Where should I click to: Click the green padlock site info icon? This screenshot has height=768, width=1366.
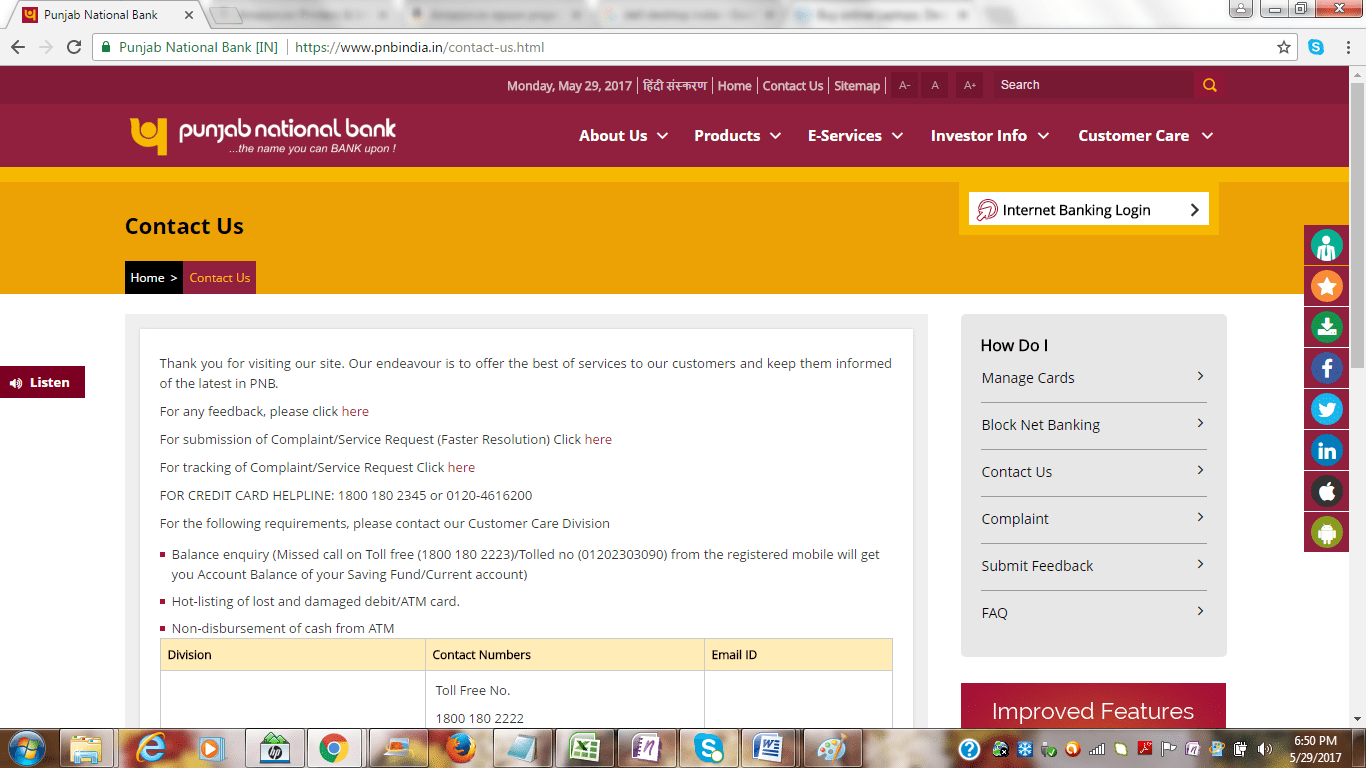point(106,47)
